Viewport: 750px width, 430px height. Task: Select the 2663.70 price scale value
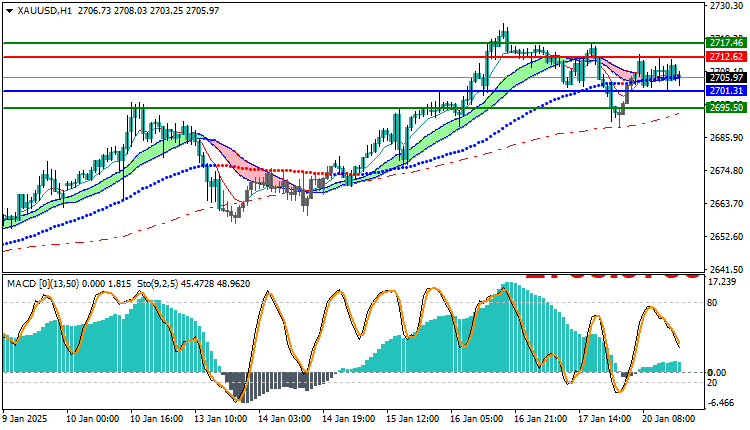tap(726, 204)
